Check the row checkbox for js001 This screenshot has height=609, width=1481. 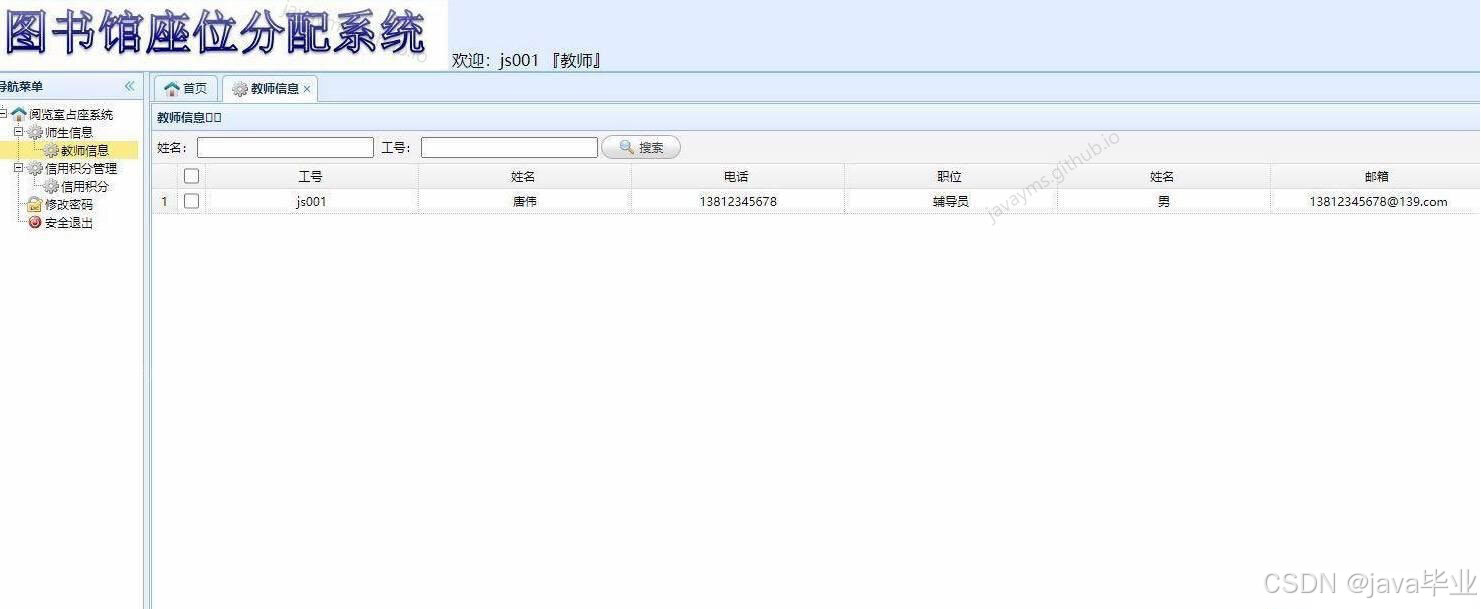click(x=192, y=201)
